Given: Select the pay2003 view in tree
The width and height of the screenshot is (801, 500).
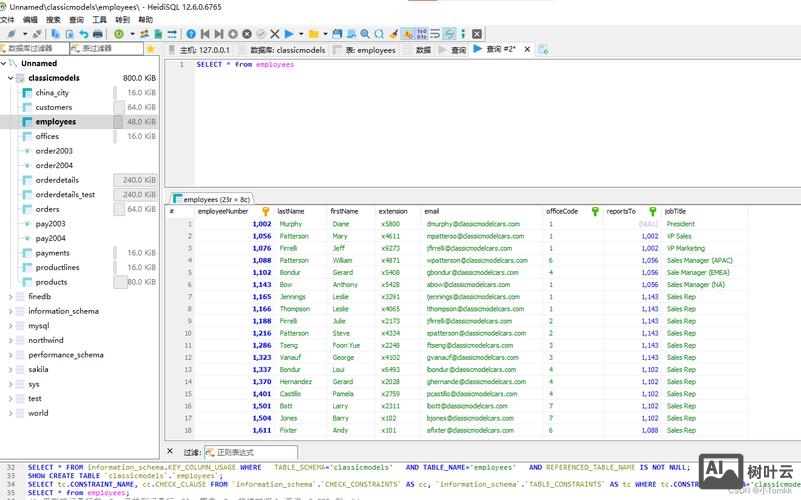Looking at the screenshot, I should [x=50, y=224].
